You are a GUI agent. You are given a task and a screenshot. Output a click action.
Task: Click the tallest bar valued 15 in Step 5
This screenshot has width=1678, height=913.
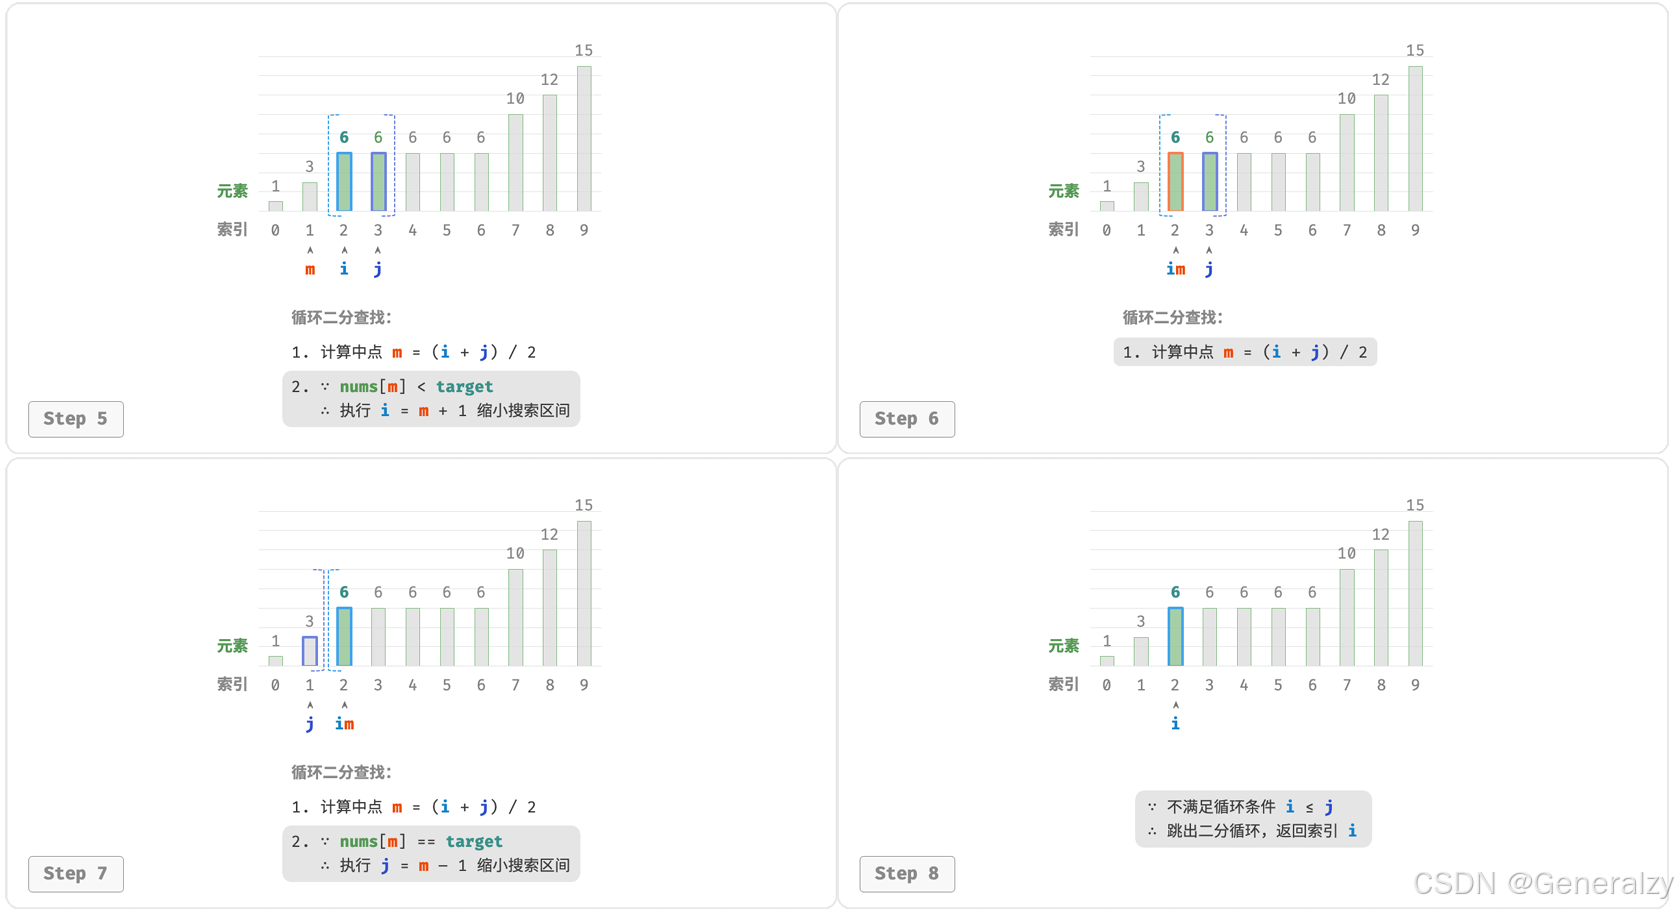click(x=584, y=139)
